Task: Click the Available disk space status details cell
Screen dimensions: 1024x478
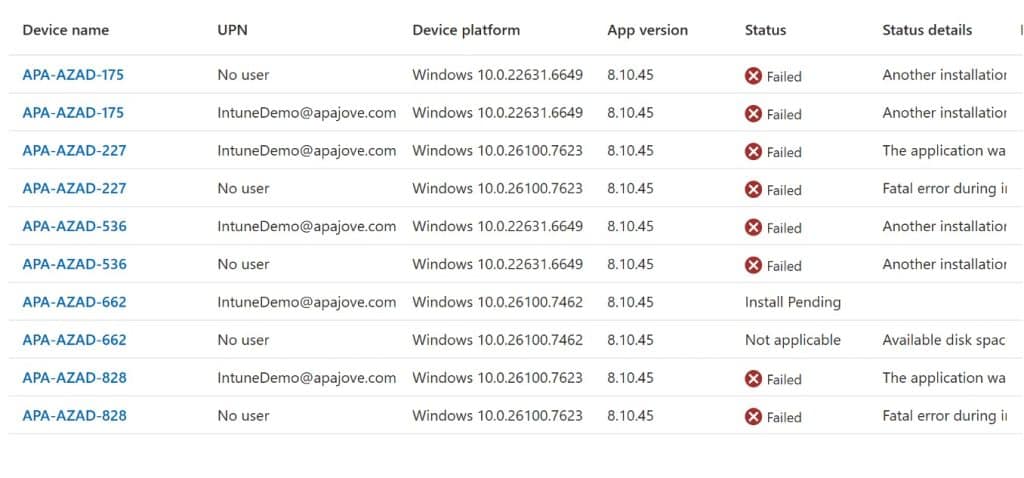Action: click(x=943, y=340)
